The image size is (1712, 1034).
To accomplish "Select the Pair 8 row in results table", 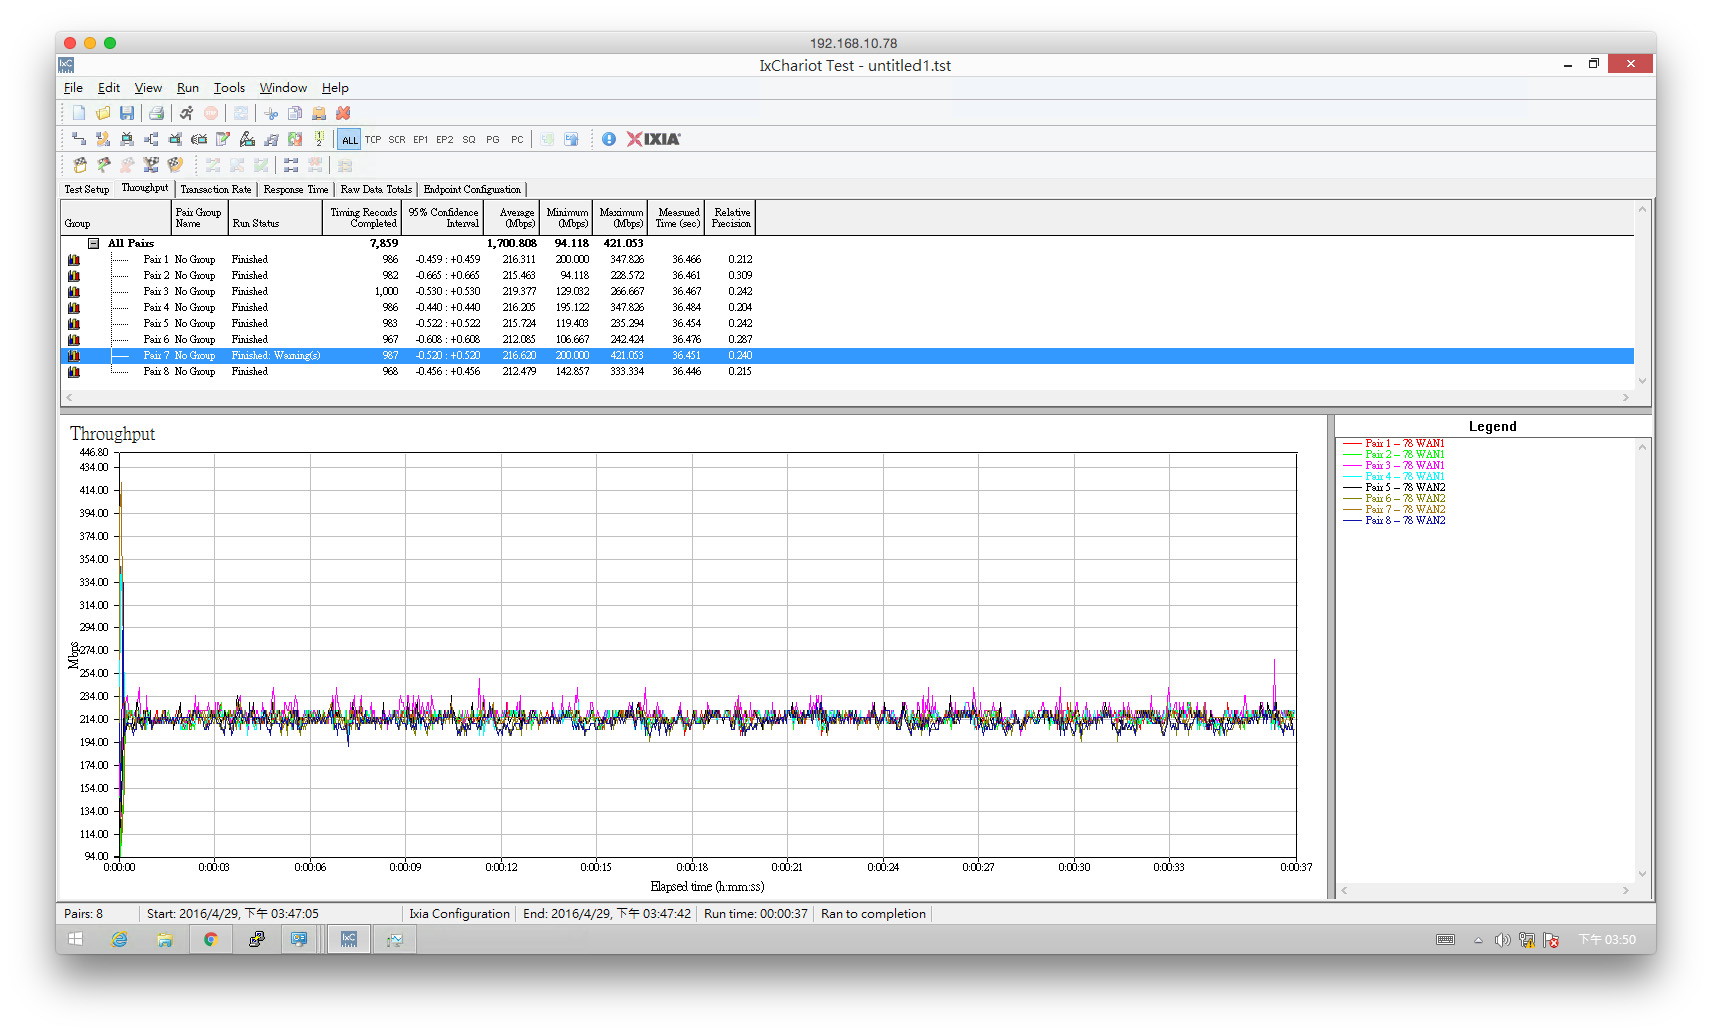I will click(x=846, y=371).
